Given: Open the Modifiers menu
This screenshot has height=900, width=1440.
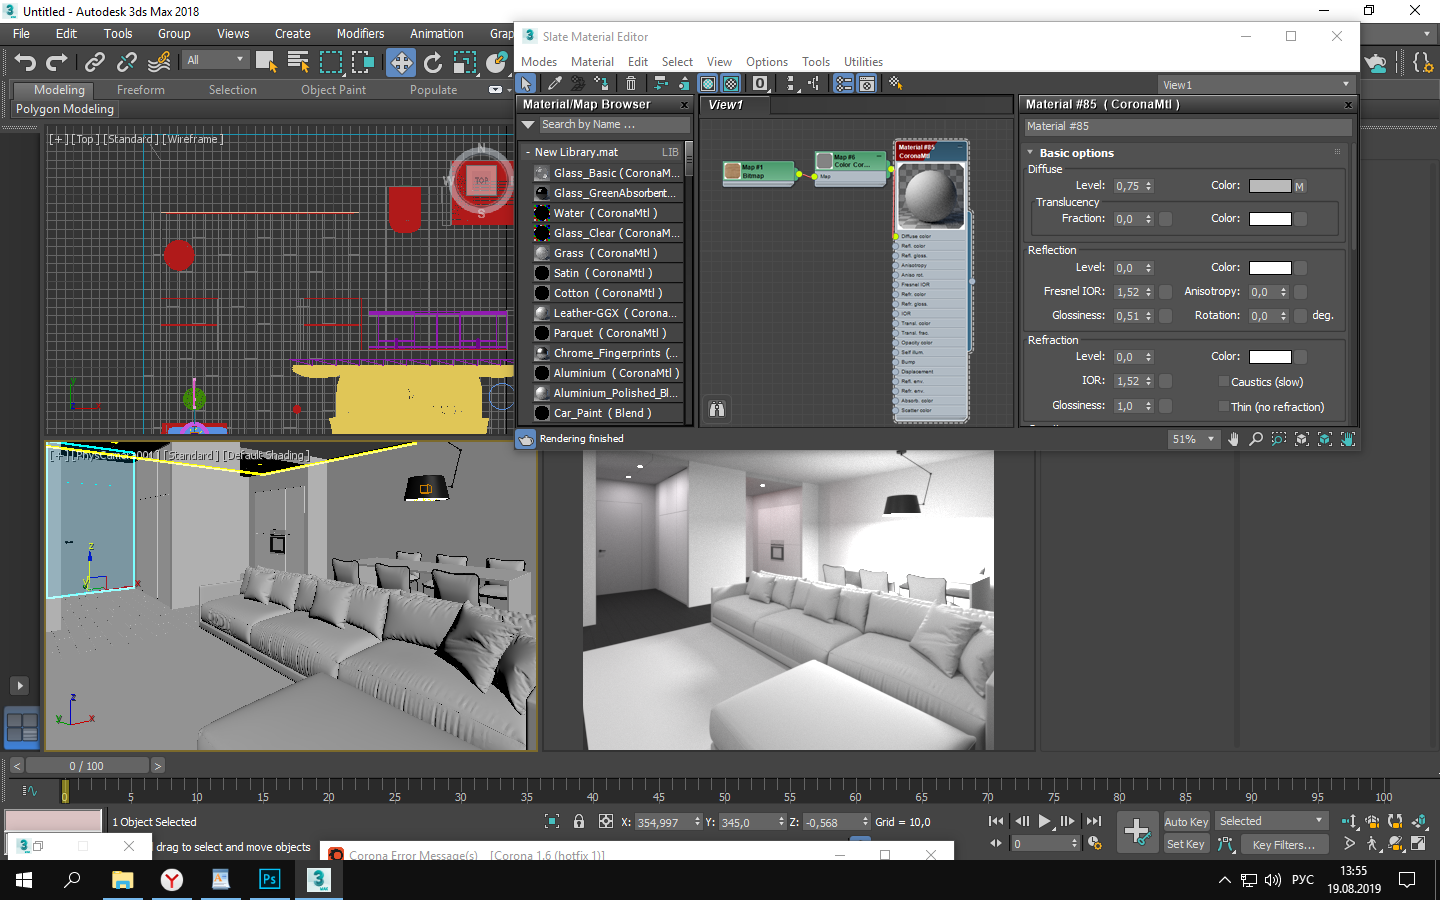Looking at the screenshot, I should (360, 33).
